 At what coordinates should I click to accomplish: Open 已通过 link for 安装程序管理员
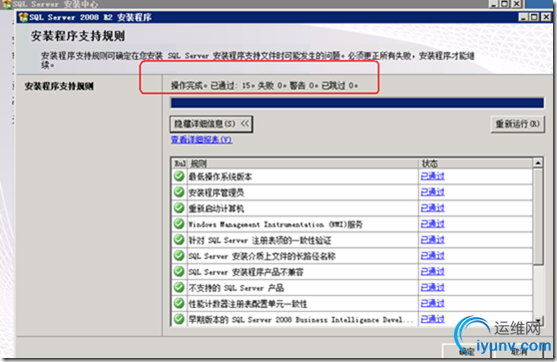tap(432, 192)
